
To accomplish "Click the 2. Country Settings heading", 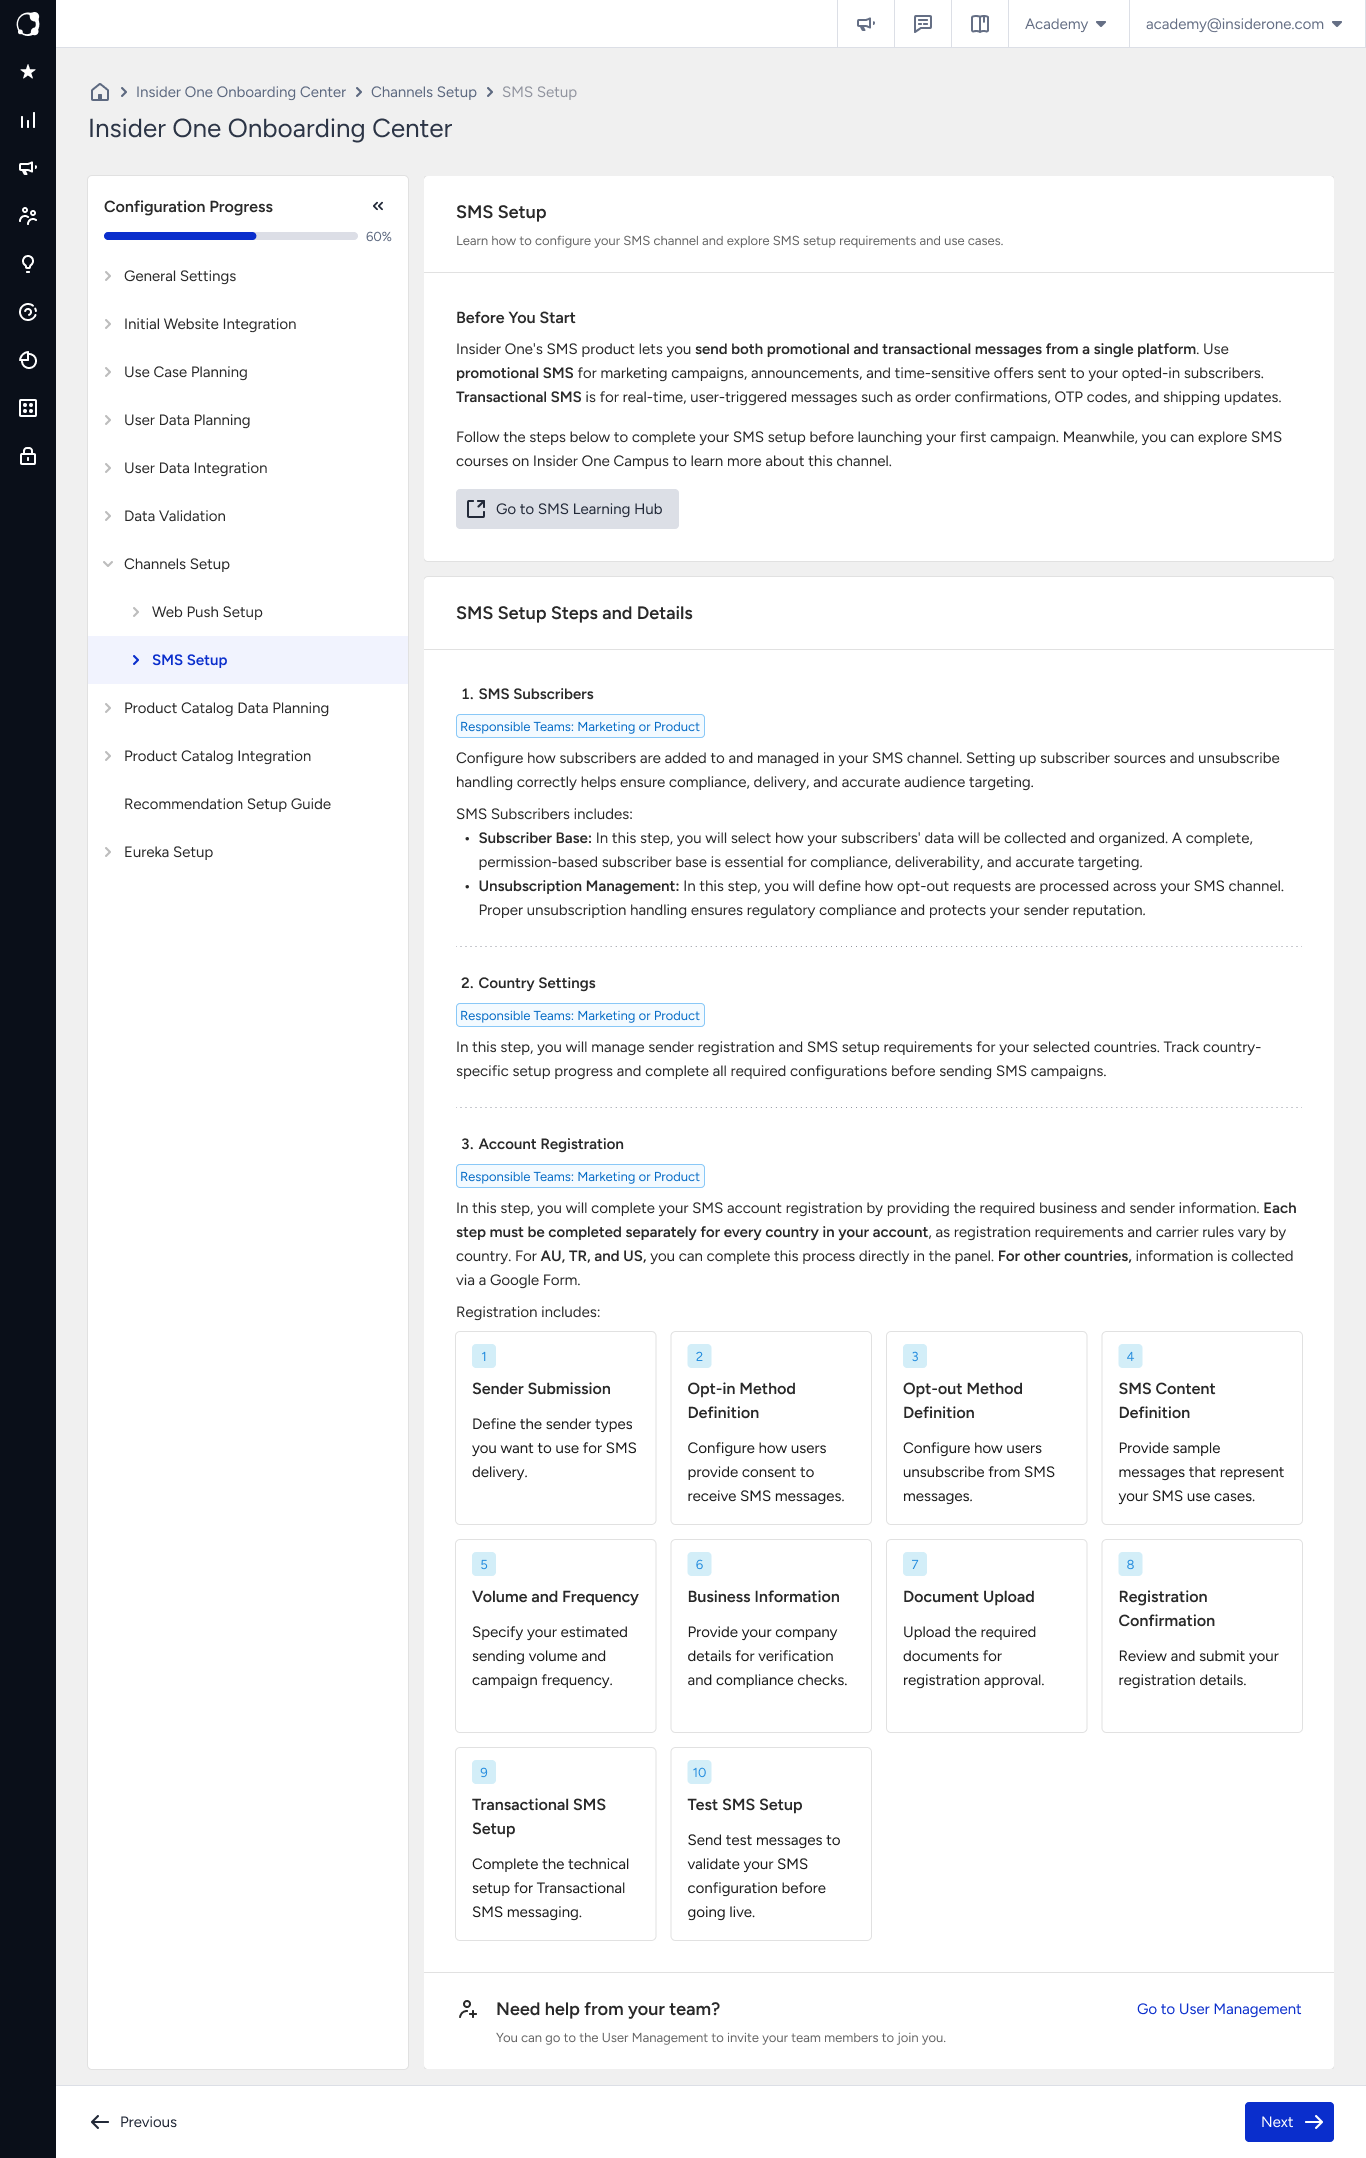I will point(528,983).
